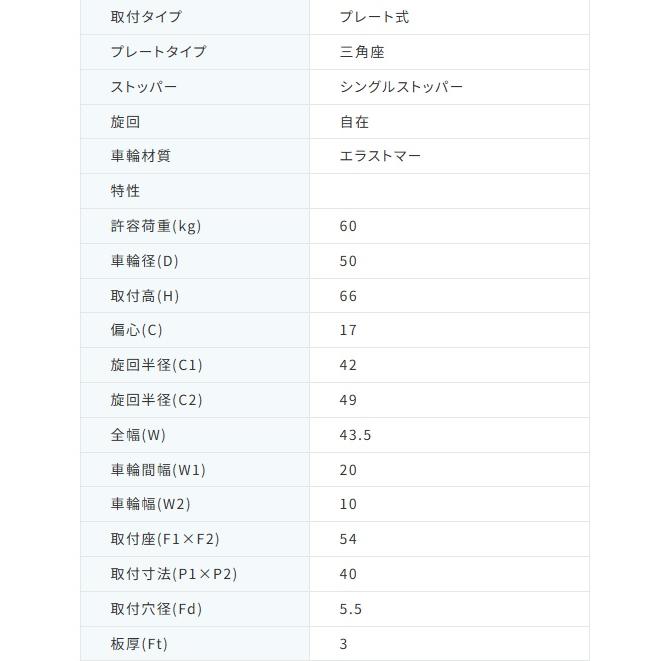
Task: Click the 板厚(Ft) row label
Action: [x=139, y=644]
